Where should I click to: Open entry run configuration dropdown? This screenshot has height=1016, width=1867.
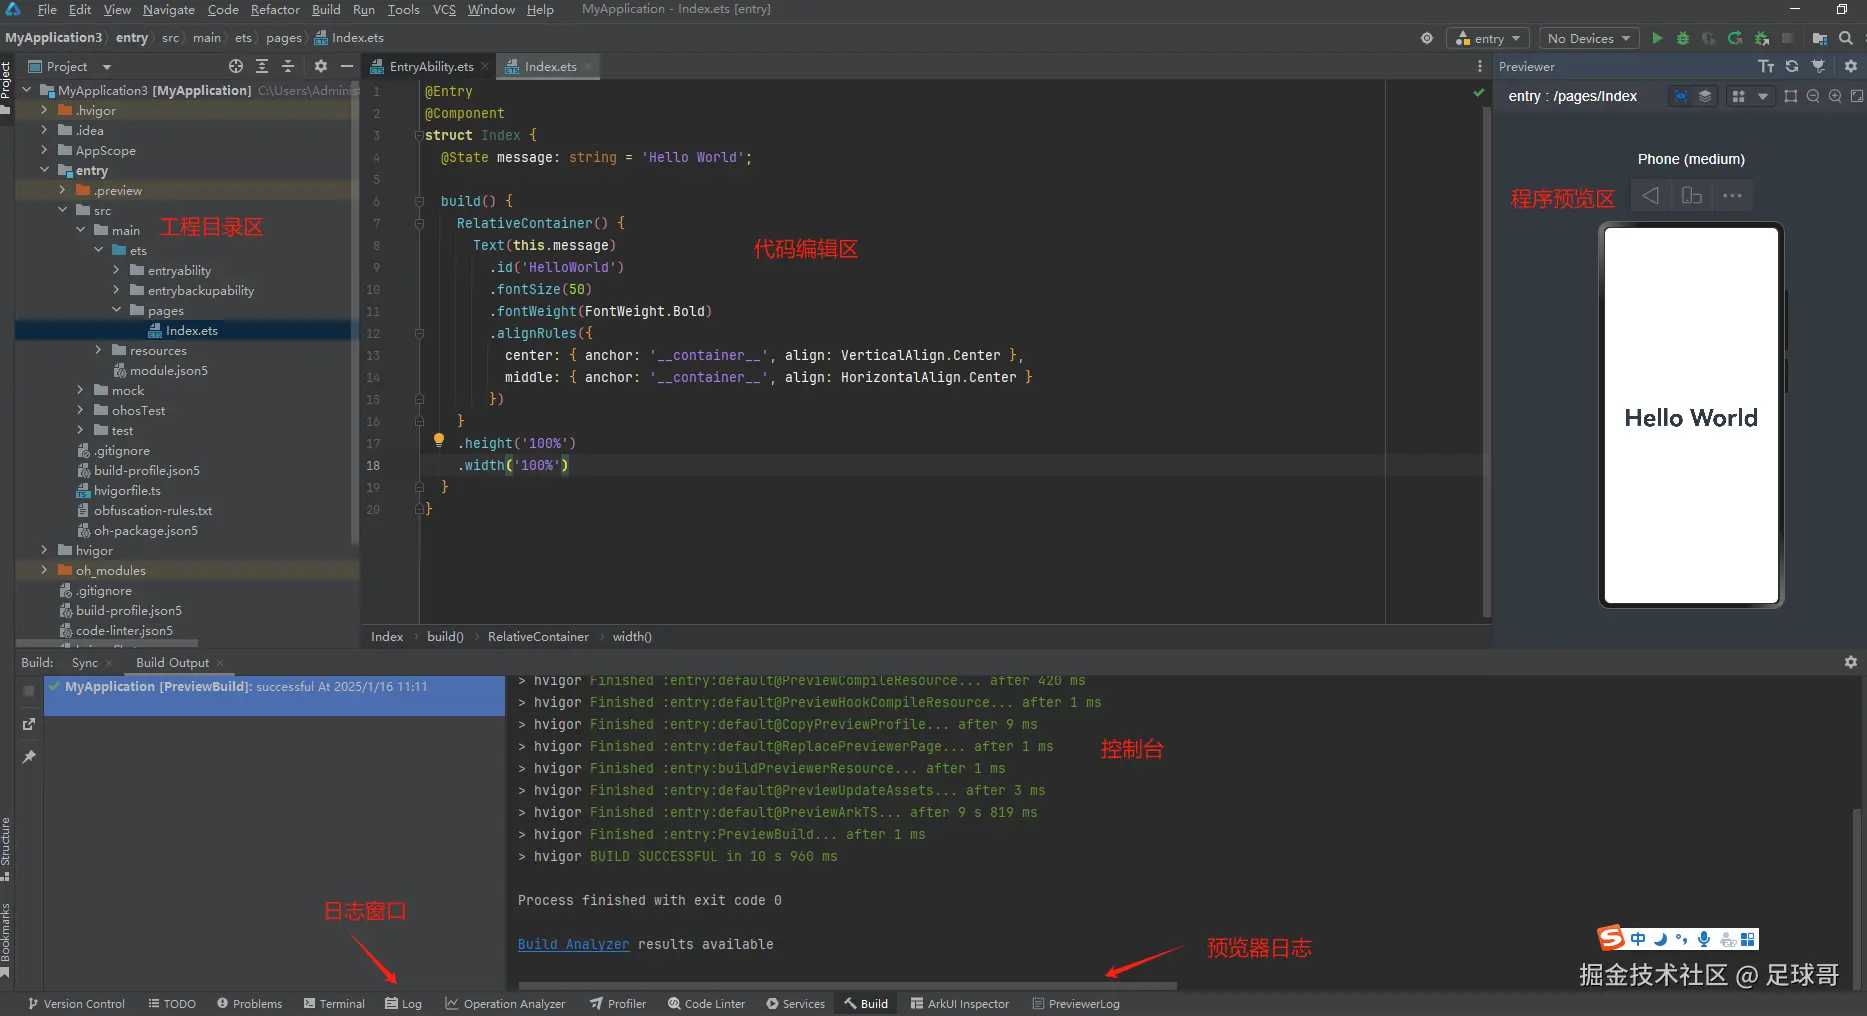1488,38
